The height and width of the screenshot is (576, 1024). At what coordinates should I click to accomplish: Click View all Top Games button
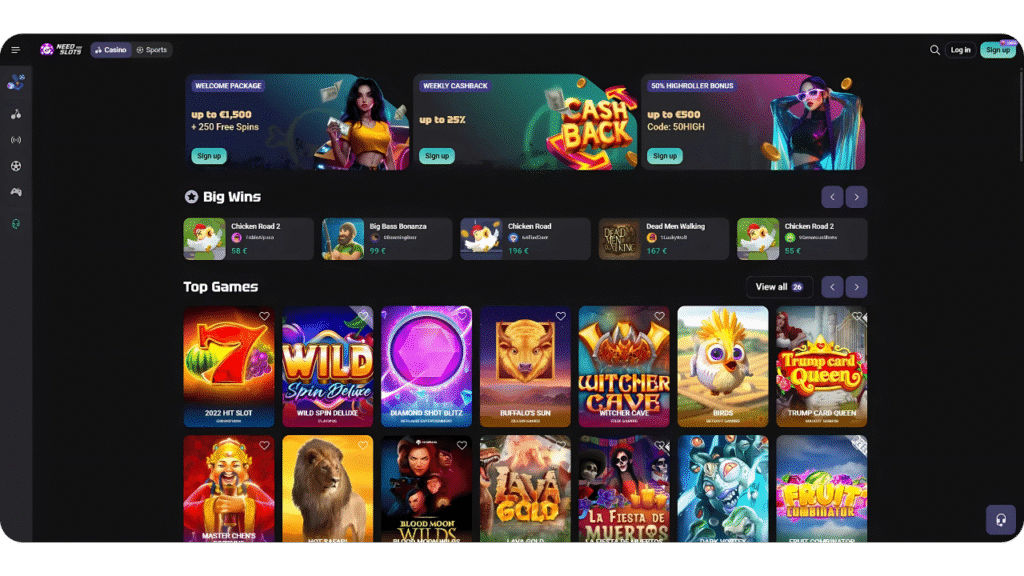(x=779, y=287)
